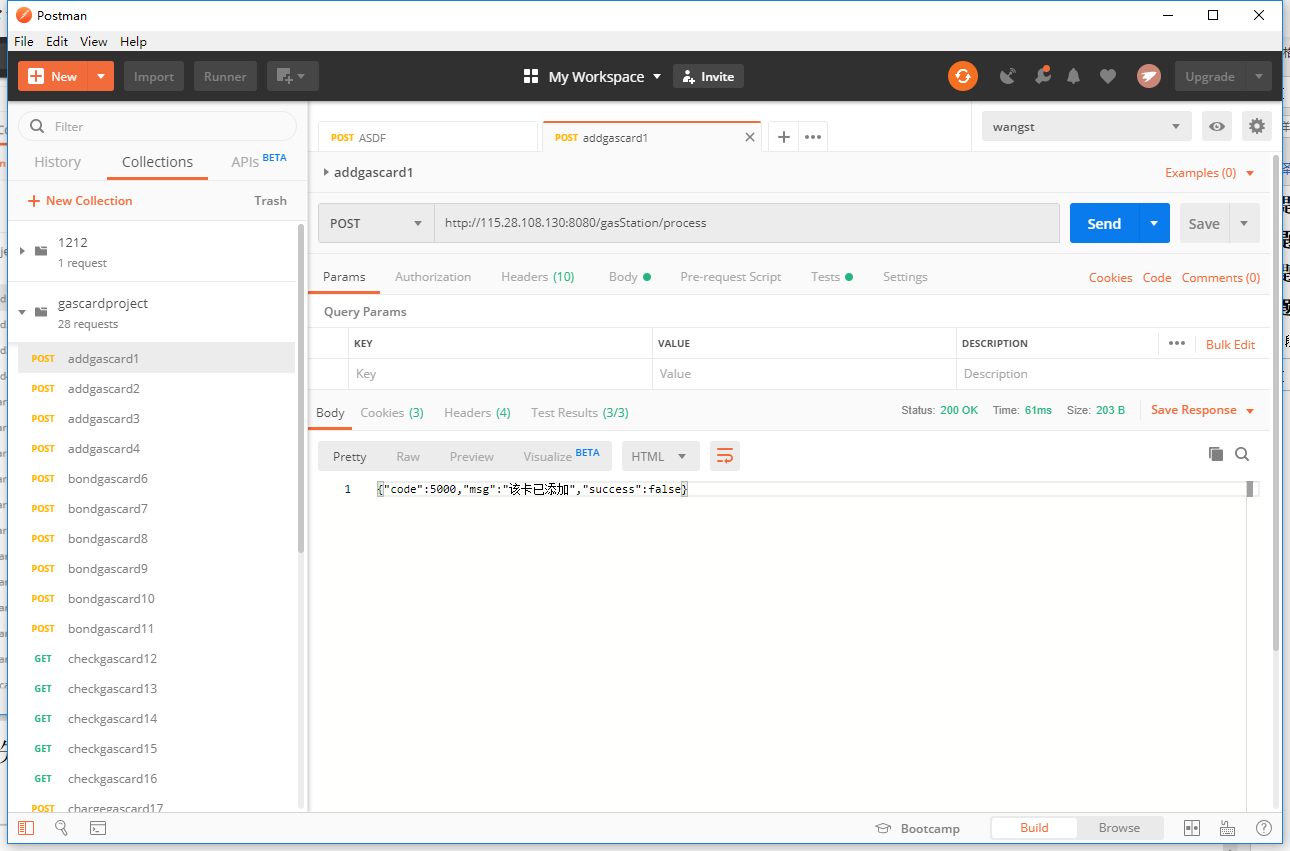Click the collections sidebar scrollbar
The height and width of the screenshot is (851, 1290).
301,388
